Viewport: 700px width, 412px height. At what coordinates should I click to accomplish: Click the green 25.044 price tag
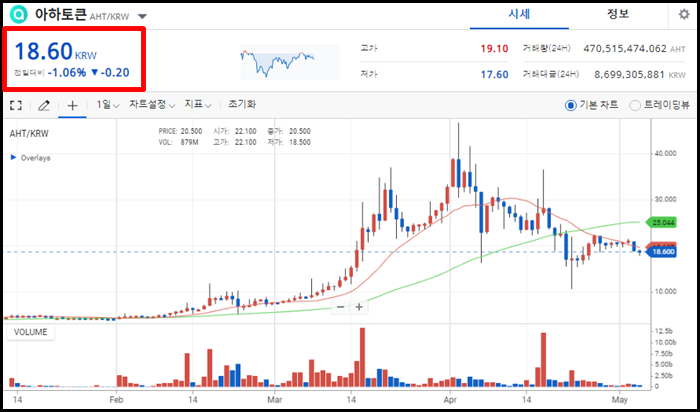pyautogui.click(x=663, y=222)
